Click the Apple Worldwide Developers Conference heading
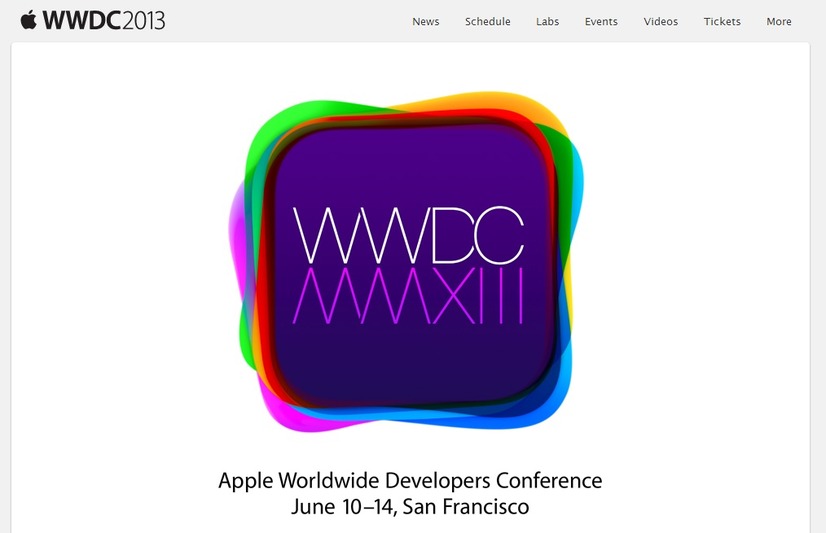 tap(410, 480)
